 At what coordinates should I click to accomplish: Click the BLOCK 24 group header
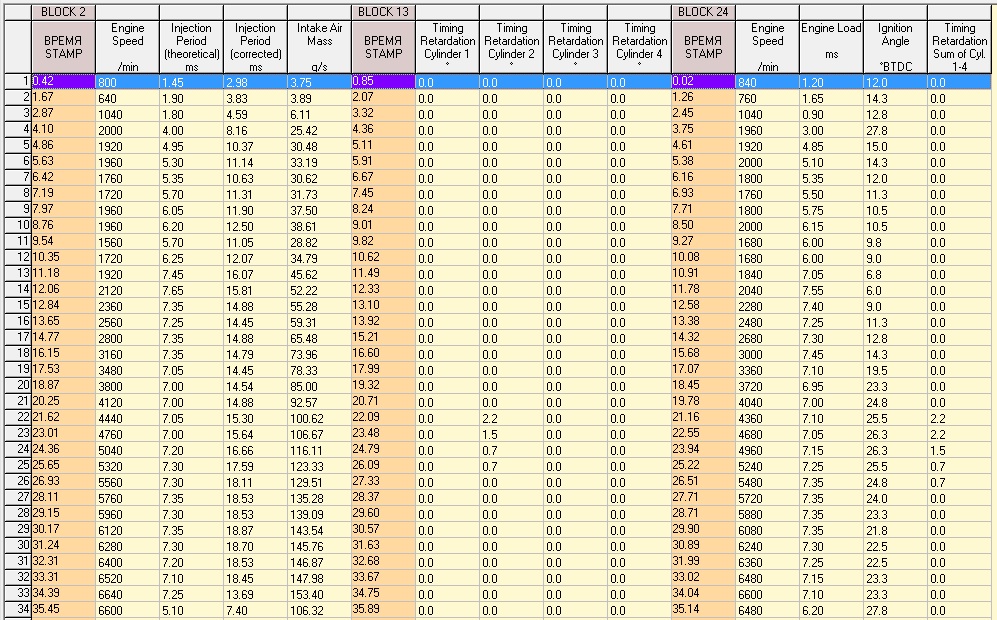point(703,12)
